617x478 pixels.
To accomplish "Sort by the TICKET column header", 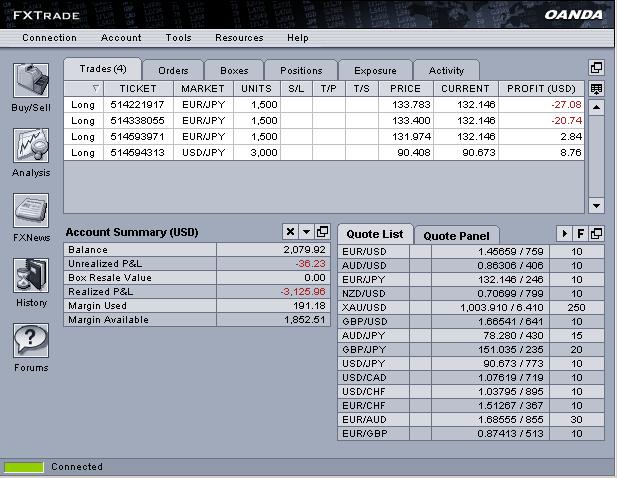I will coord(138,89).
